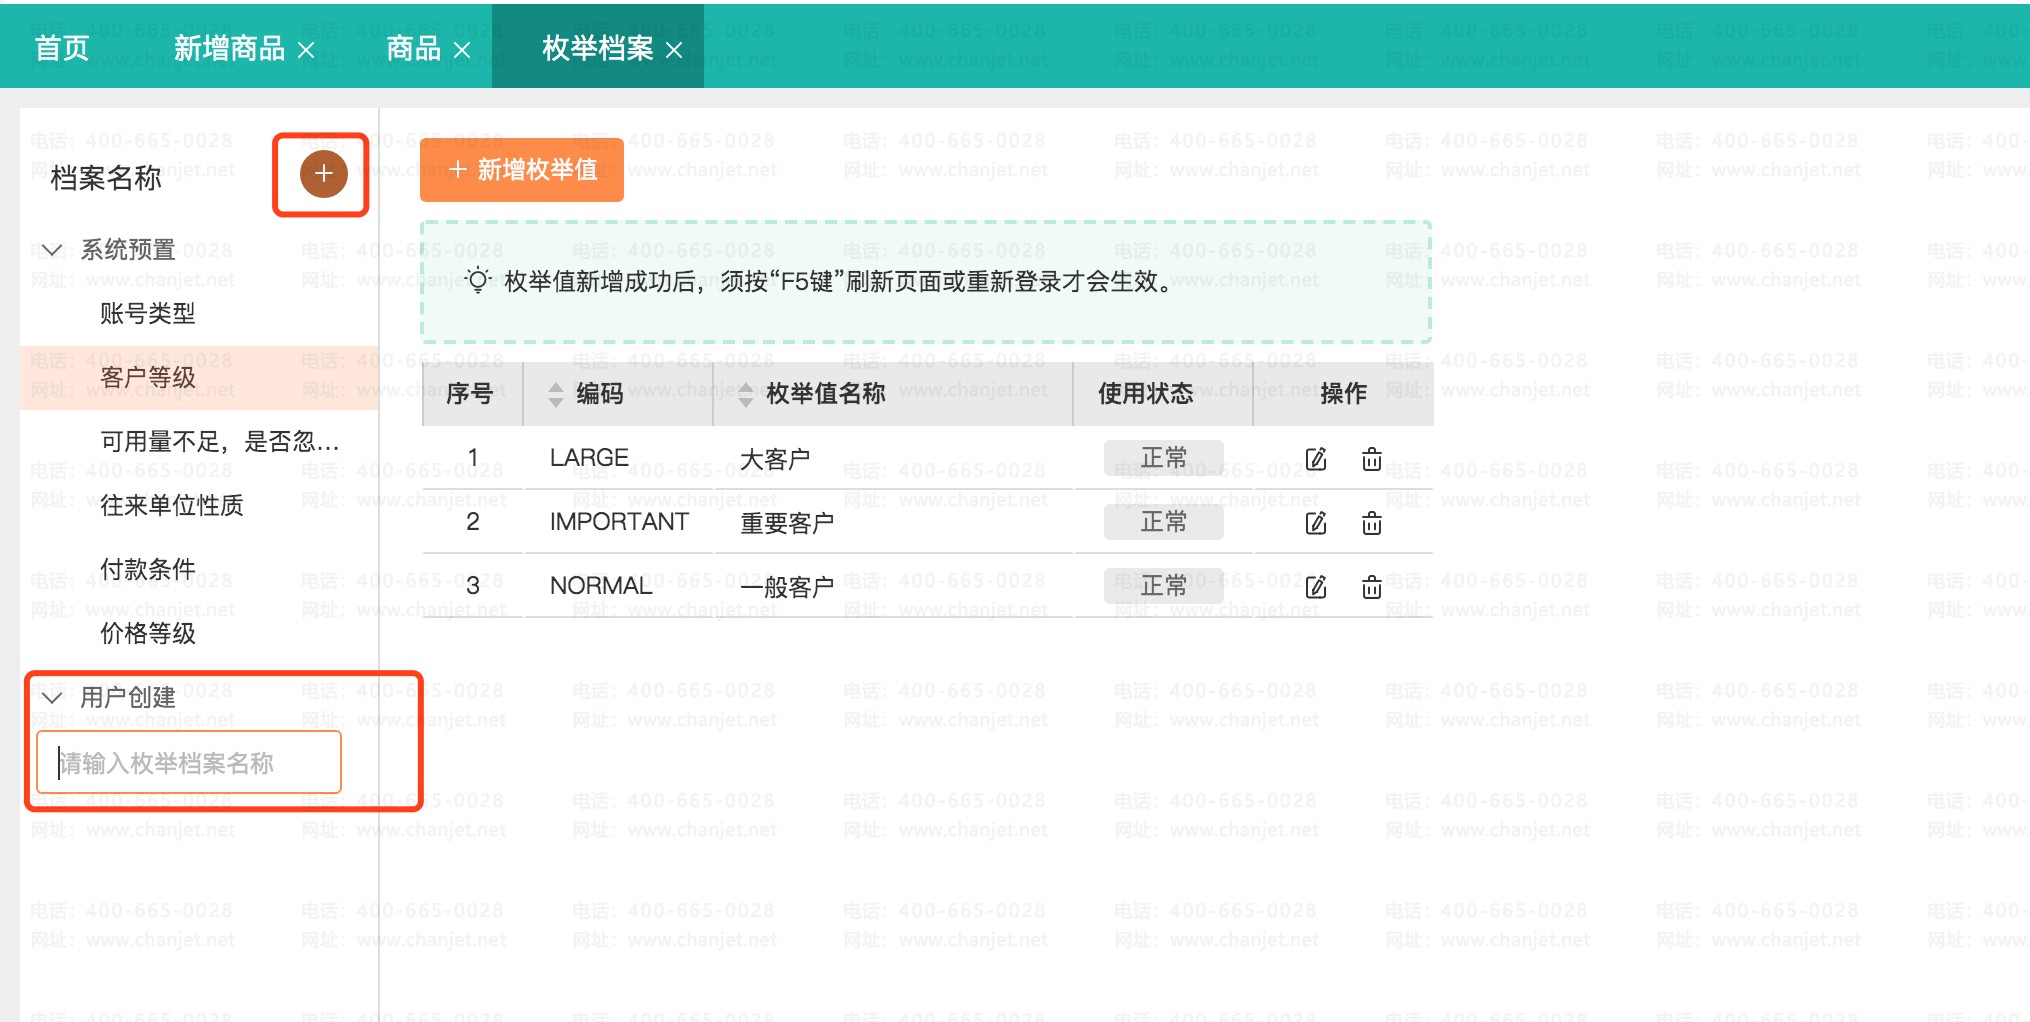Click the 正常 status of LARGE row
This screenshot has width=2030, height=1022.
(x=1164, y=458)
